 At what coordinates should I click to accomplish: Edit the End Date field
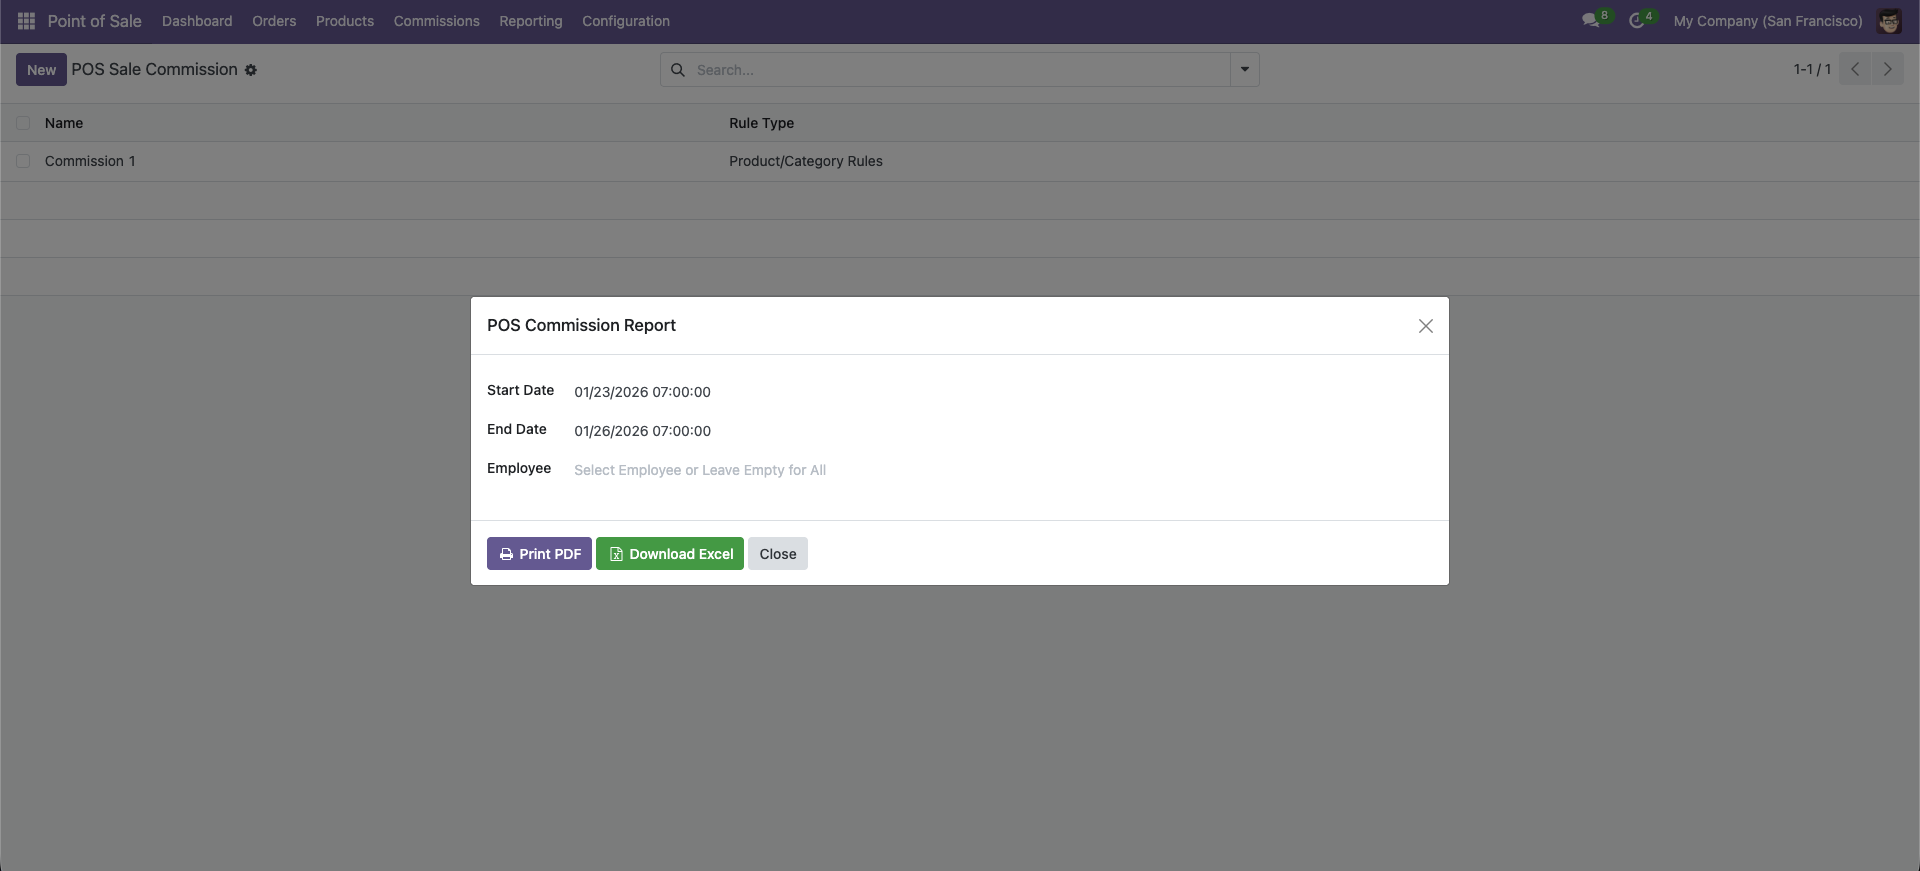point(1003,431)
